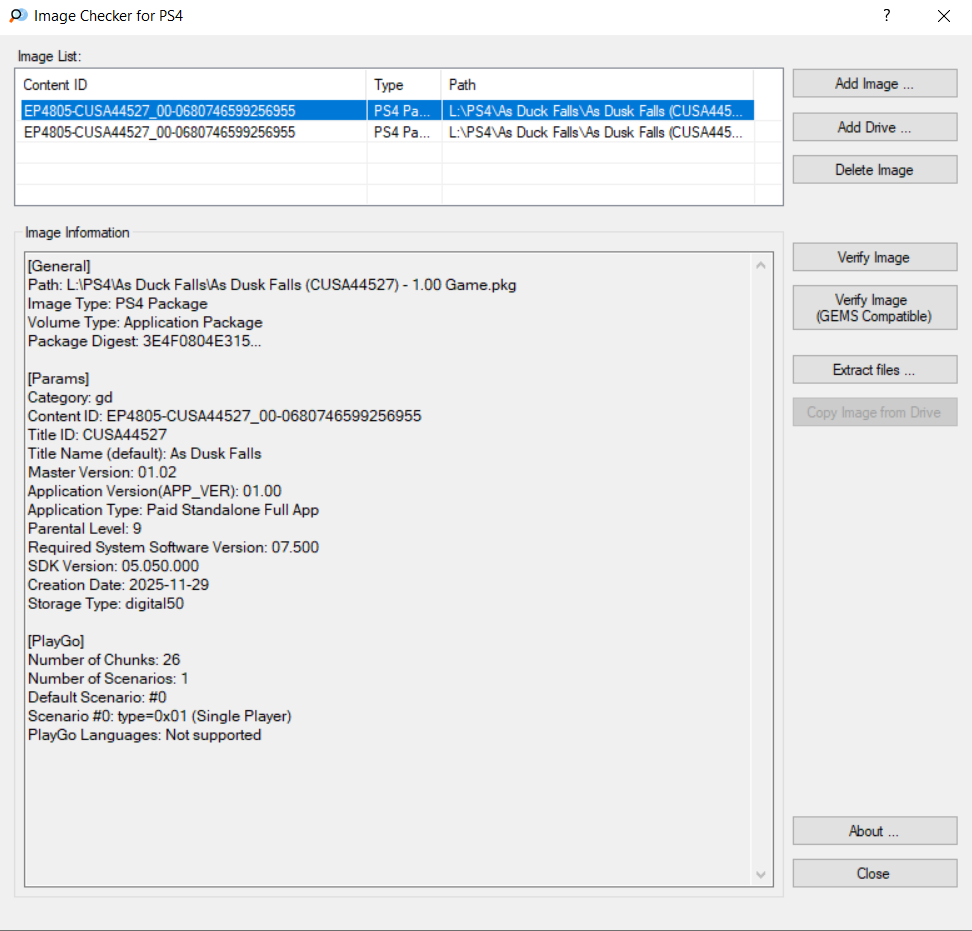Select the second image row in list
972x931 pixels.
click(x=190, y=132)
